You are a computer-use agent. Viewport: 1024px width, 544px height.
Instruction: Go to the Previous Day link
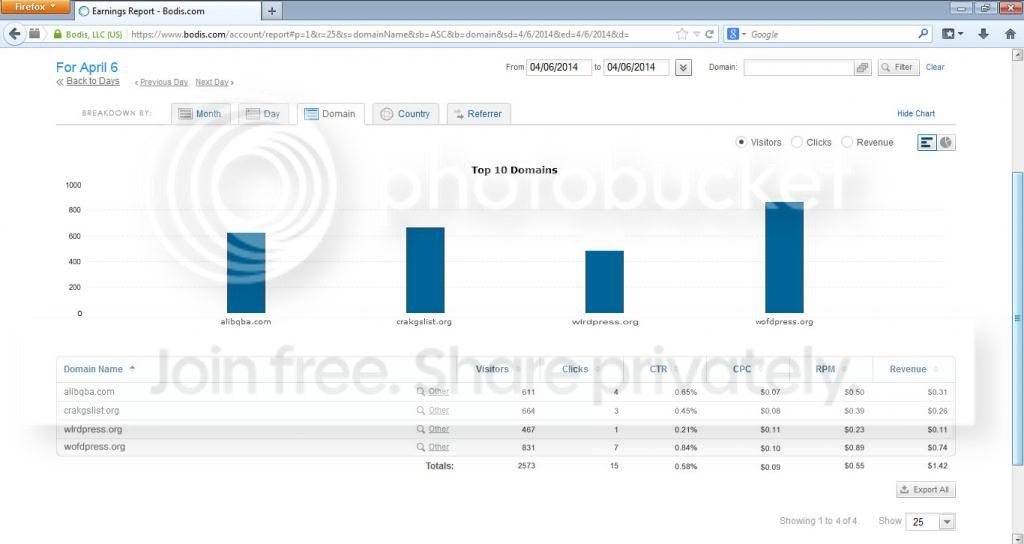tap(164, 82)
